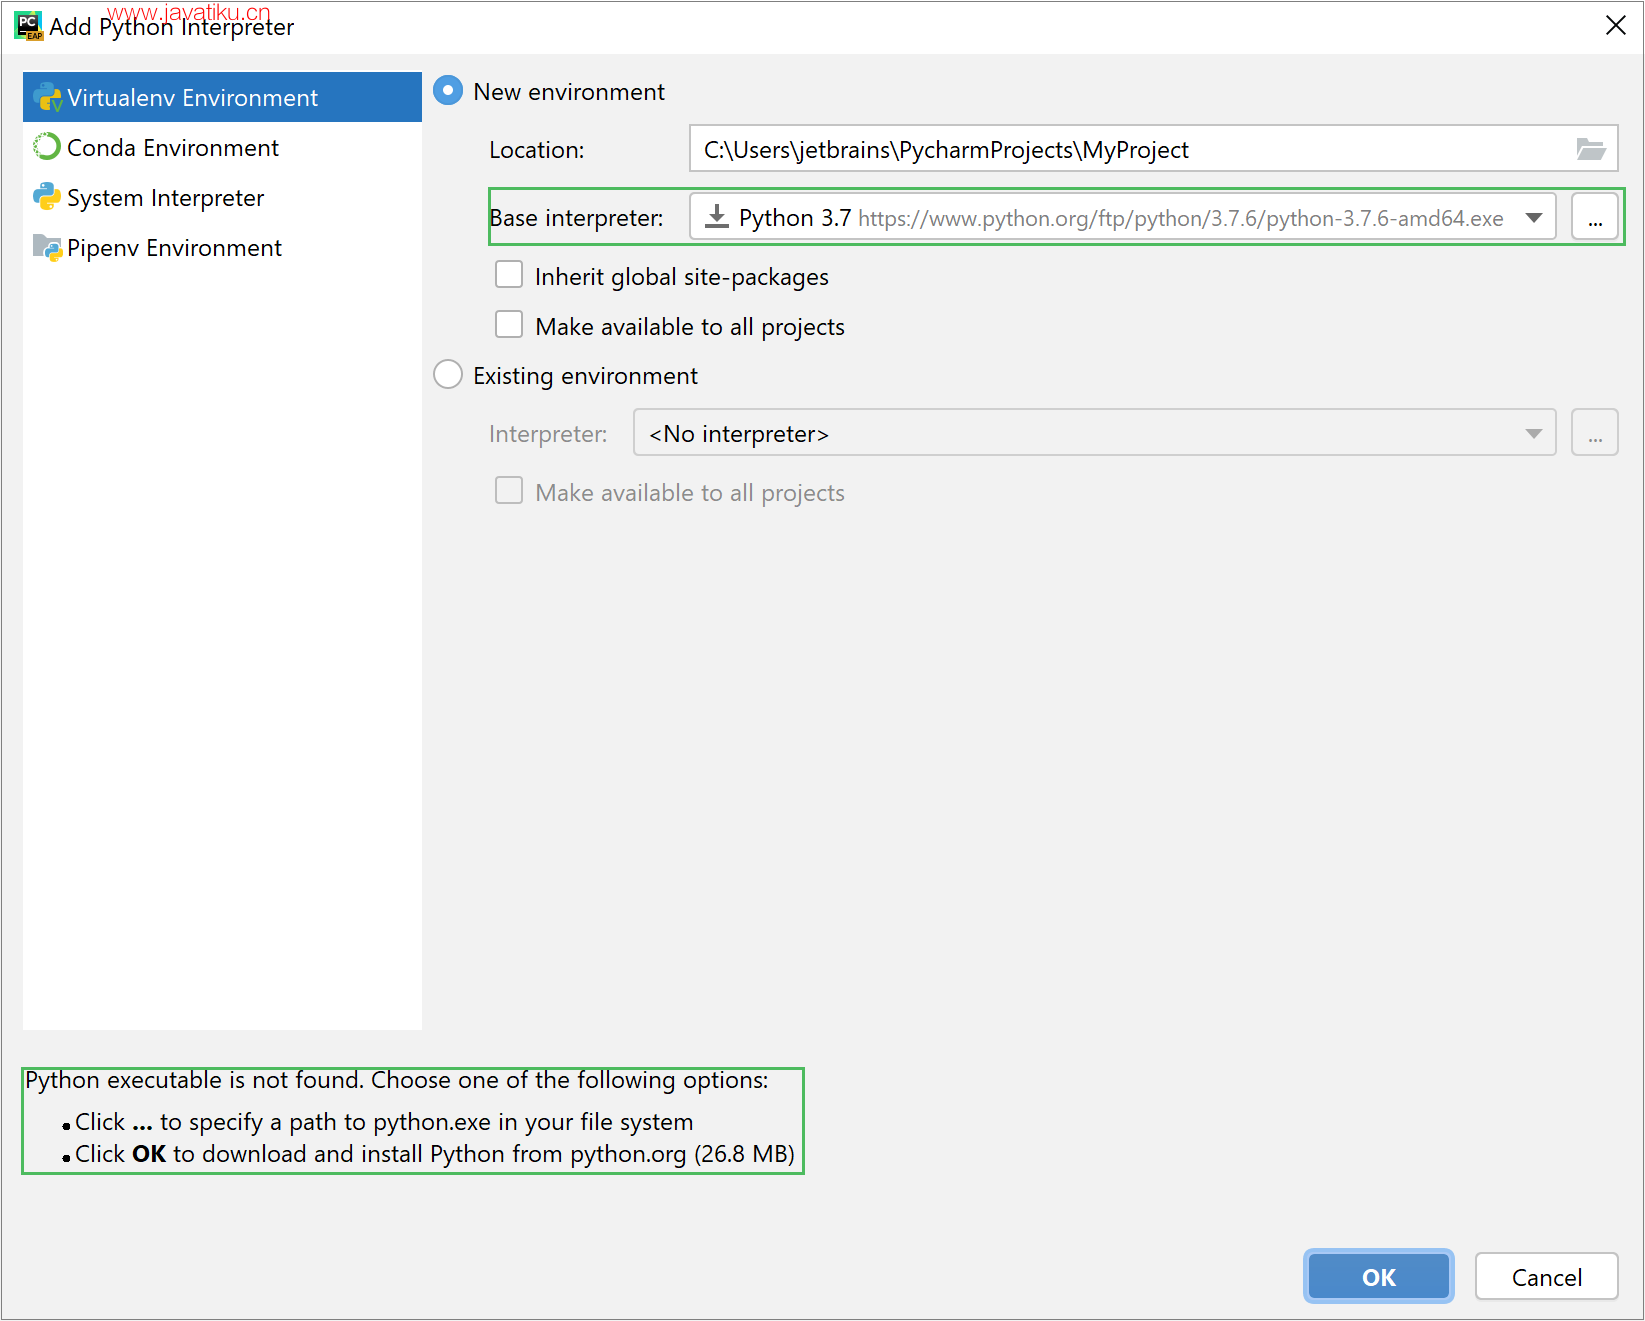Viewport: 1645px width, 1321px height.
Task: Browse for existing interpreter with ... button
Action: tap(1595, 433)
